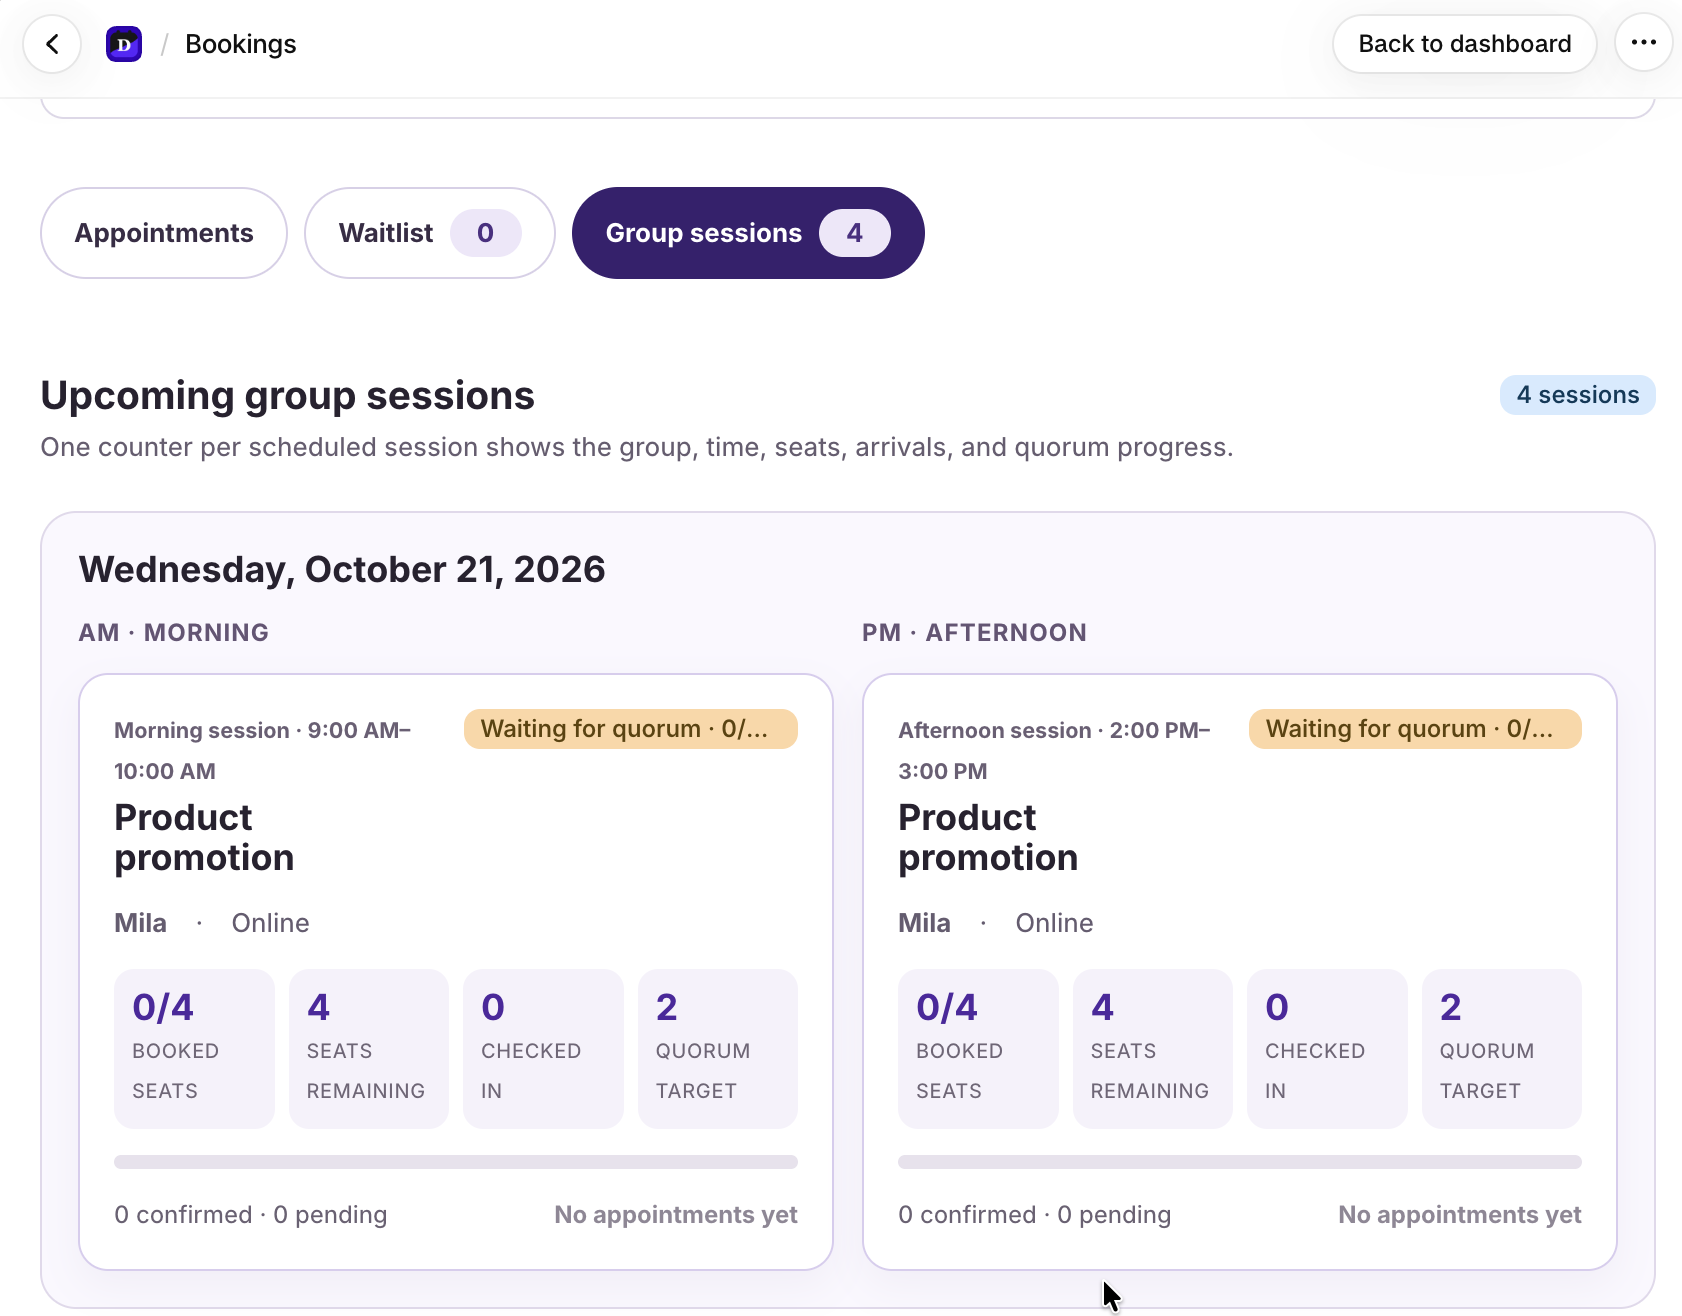
Task: Click the PM · AFTERNOON column label
Action: [975, 633]
